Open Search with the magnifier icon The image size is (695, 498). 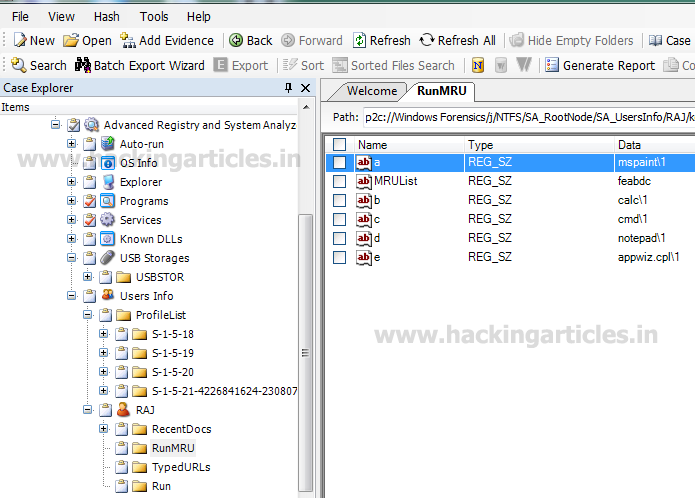coord(19,65)
